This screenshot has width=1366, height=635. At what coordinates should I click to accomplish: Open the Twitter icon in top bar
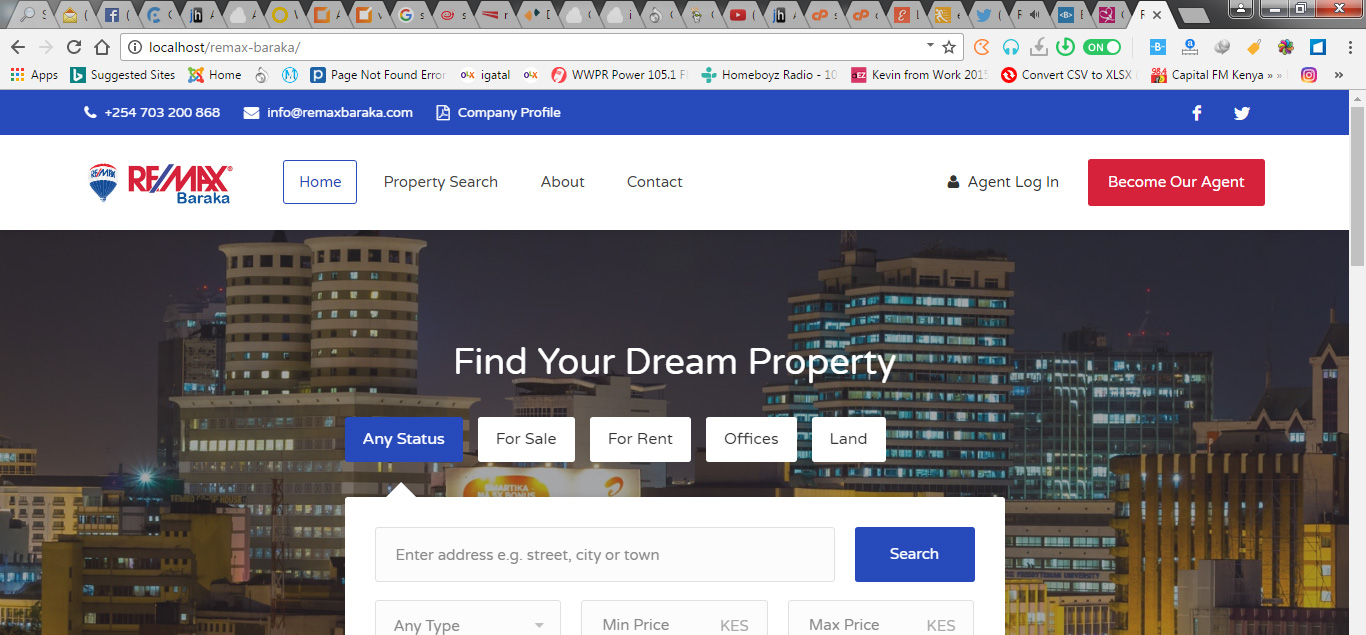(1242, 113)
